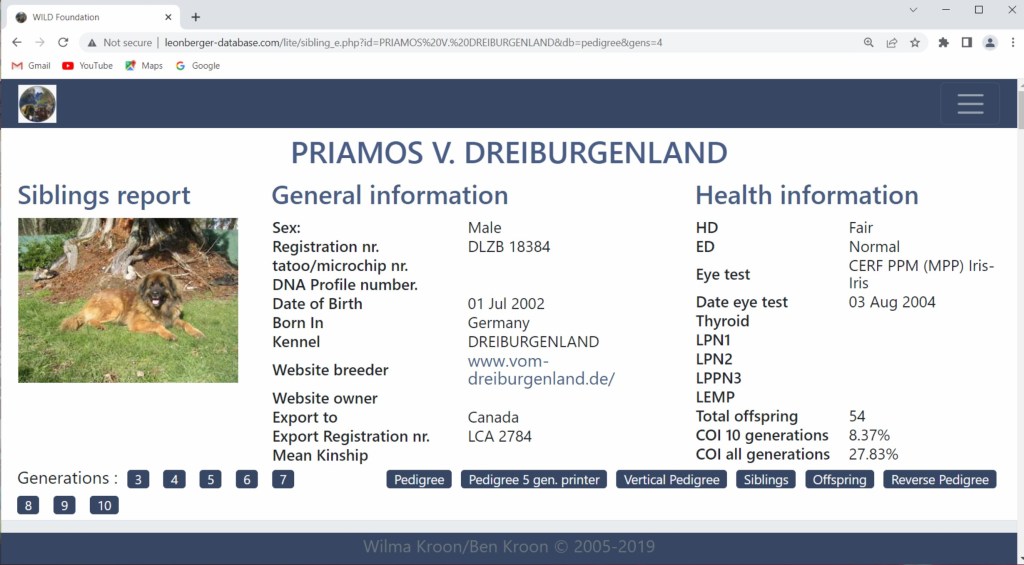Click the Export to value Canada
This screenshot has width=1024, height=565.
493,417
